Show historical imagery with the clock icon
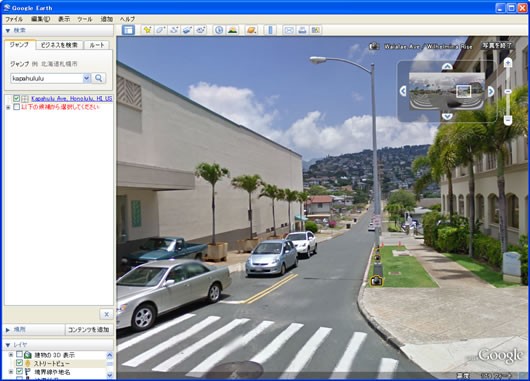The width and height of the screenshot is (530, 381). (219, 30)
